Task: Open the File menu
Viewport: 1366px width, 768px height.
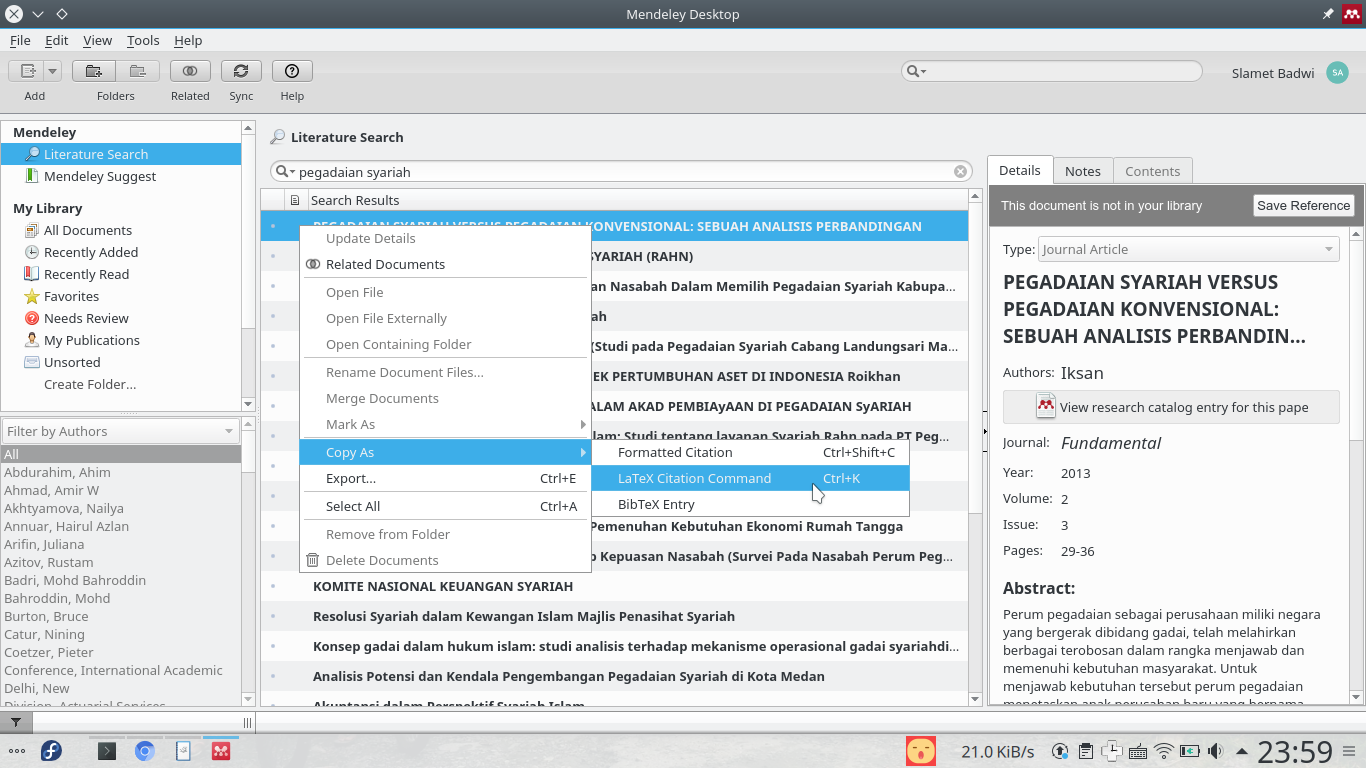Action: 20,40
